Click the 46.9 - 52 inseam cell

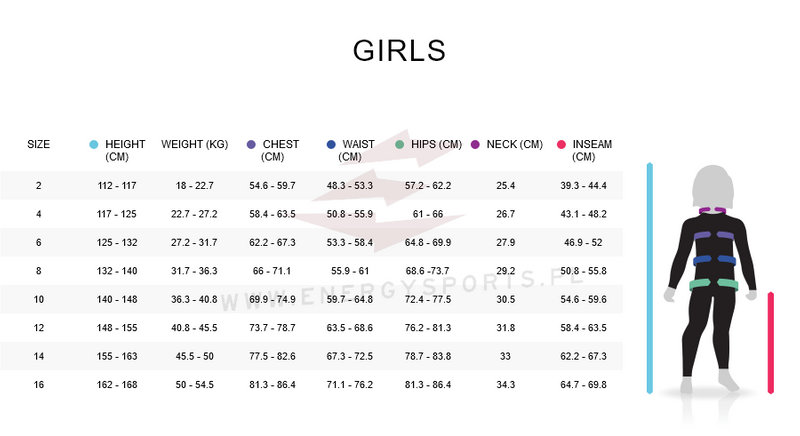(583, 243)
